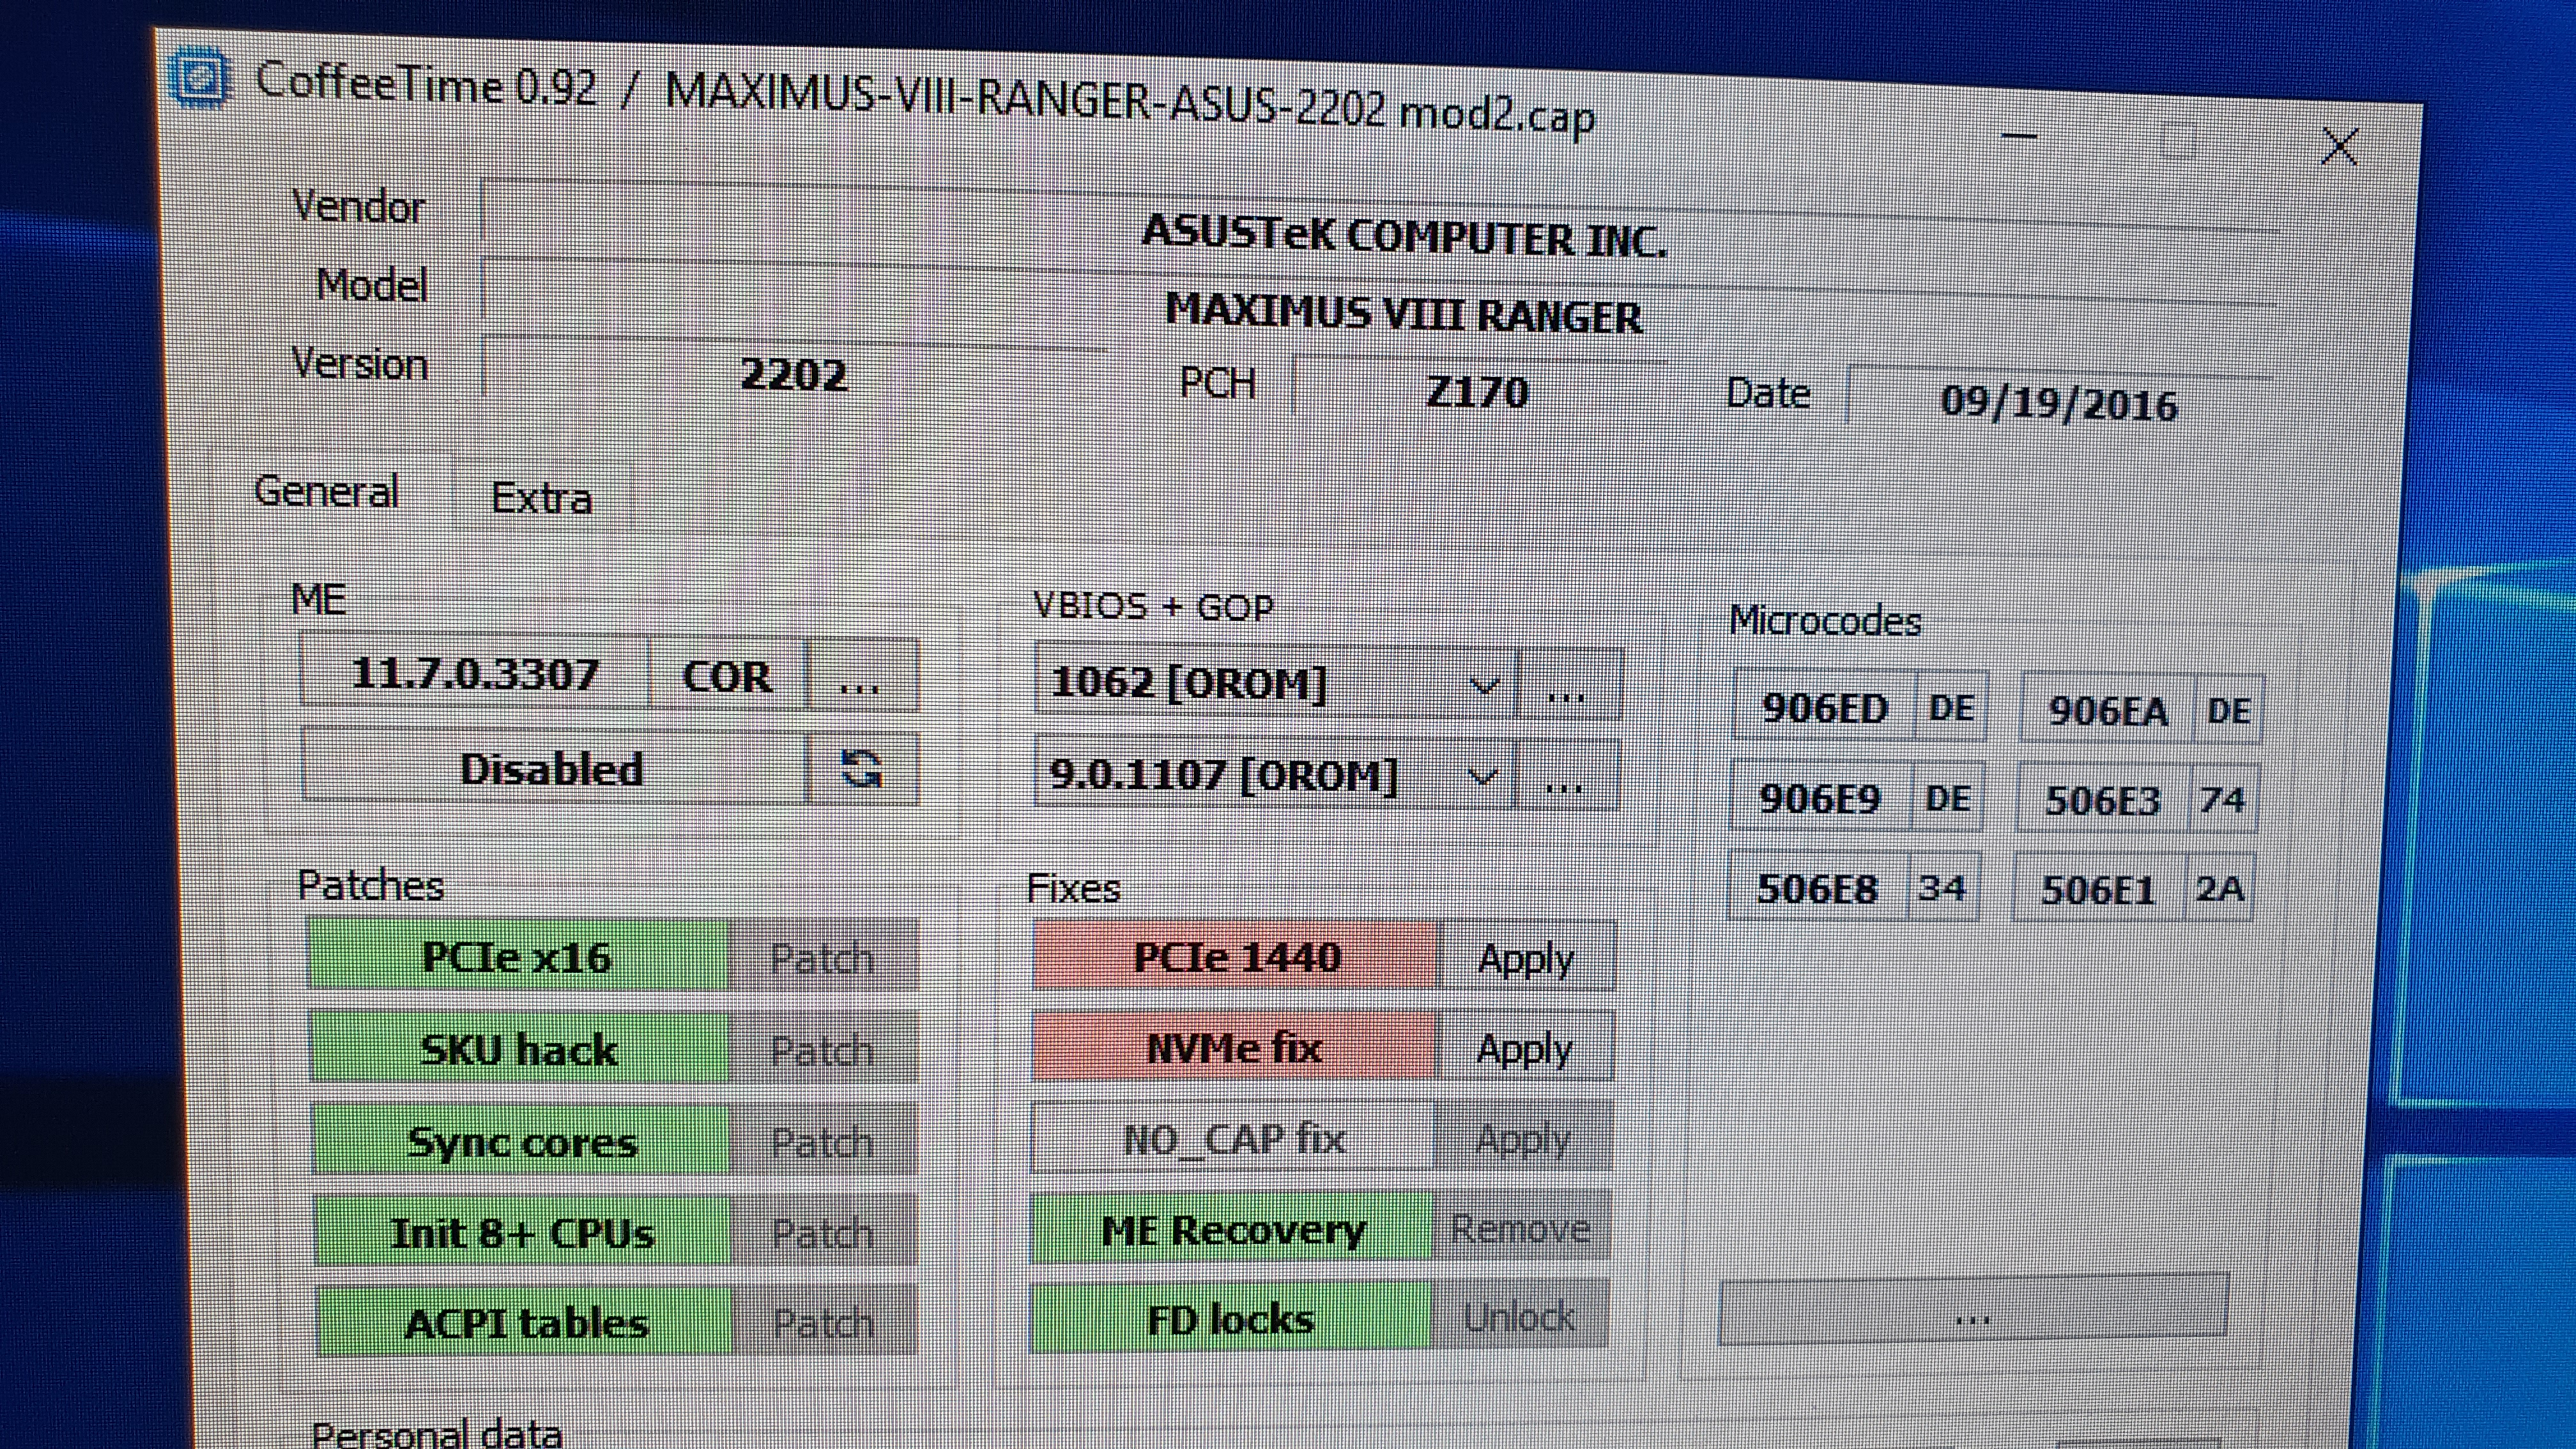
Task: Select the 906ED microcode entry
Action: 1823,708
